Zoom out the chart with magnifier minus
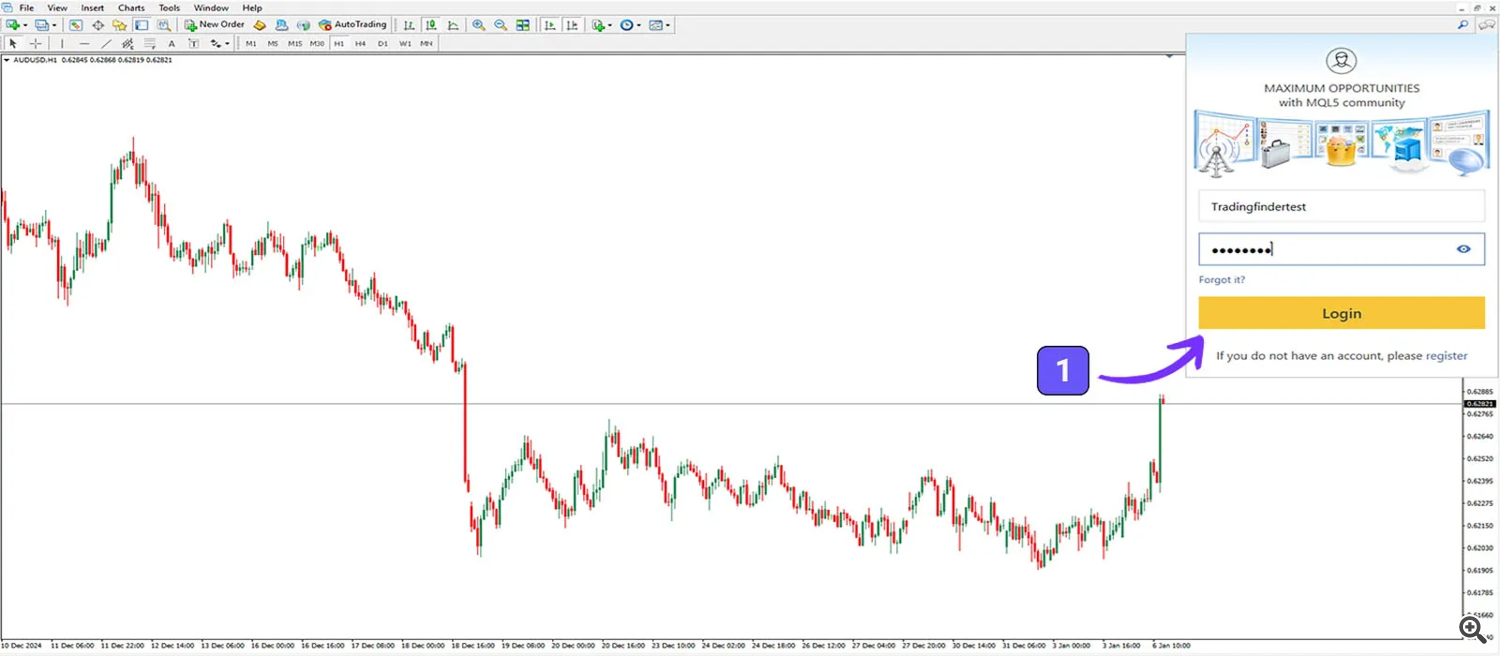Image resolution: width=1500 pixels, height=656 pixels. coord(500,25)
